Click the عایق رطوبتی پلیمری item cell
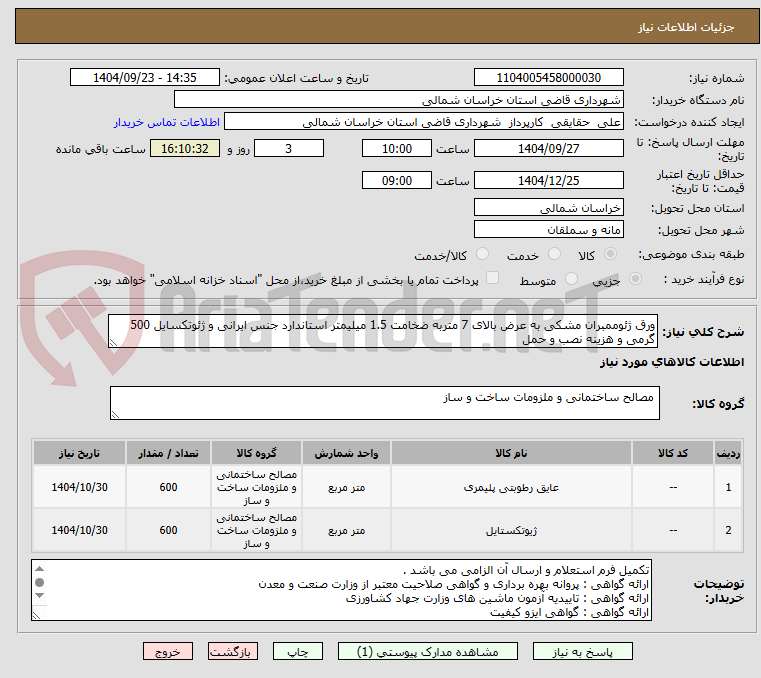The width and height of the screenshot is (761, 678). pyautogui.click(x=511, y=487)
